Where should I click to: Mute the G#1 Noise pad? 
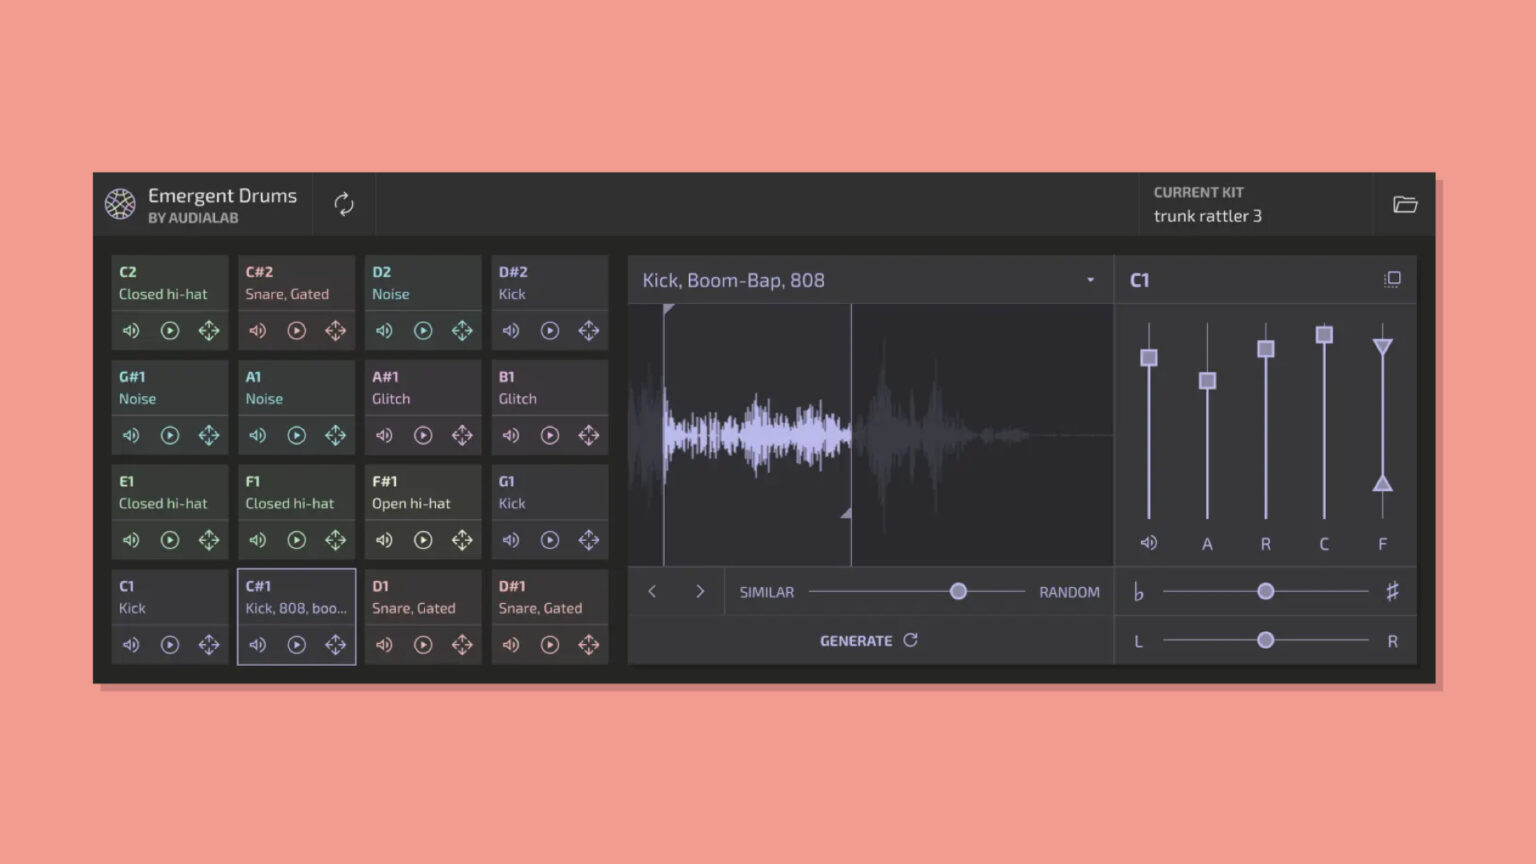click(131, 435)
